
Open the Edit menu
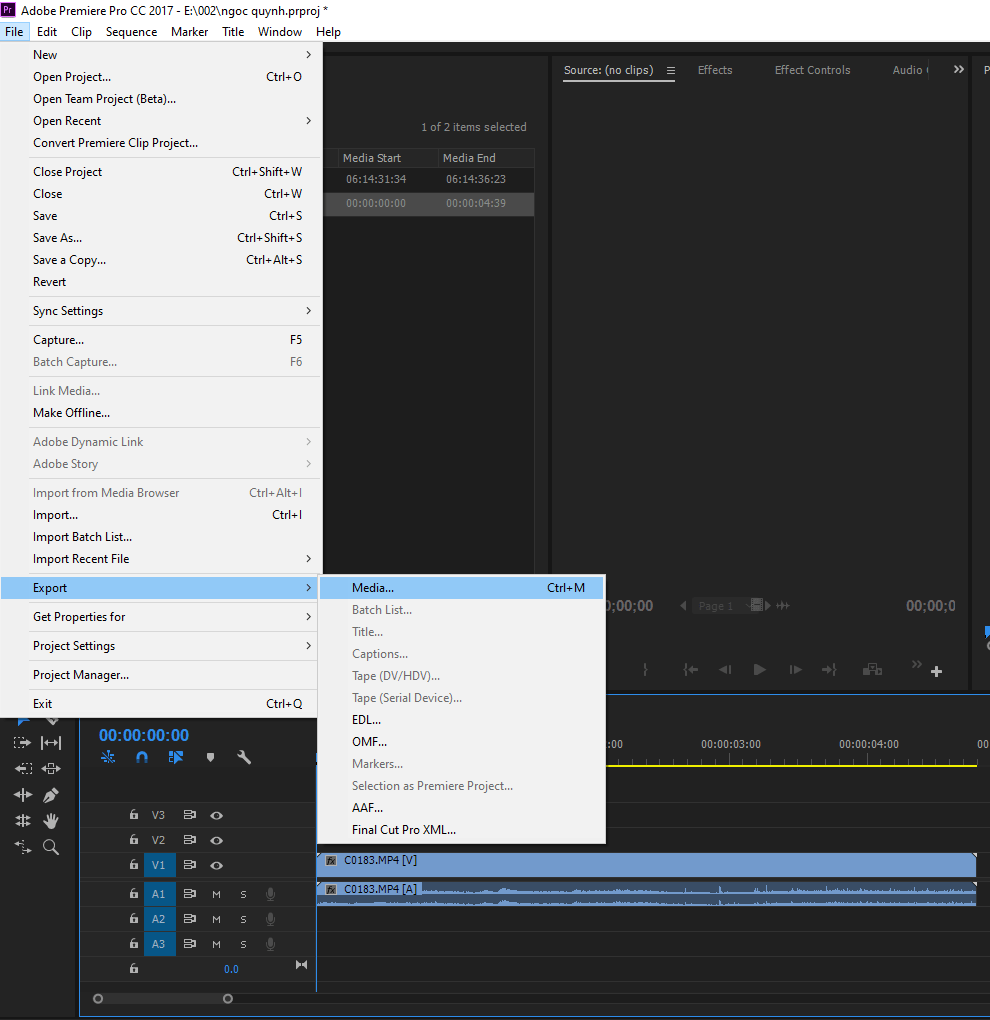pos(47,32)
